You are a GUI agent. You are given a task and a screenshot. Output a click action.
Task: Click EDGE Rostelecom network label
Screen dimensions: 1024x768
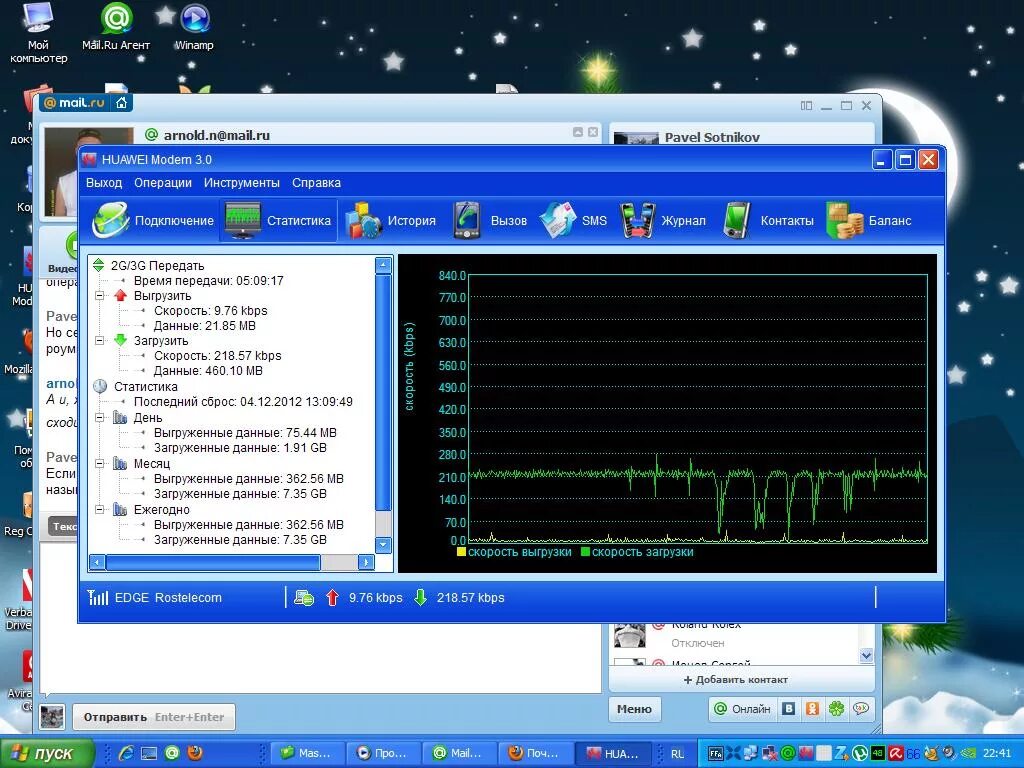168,598
